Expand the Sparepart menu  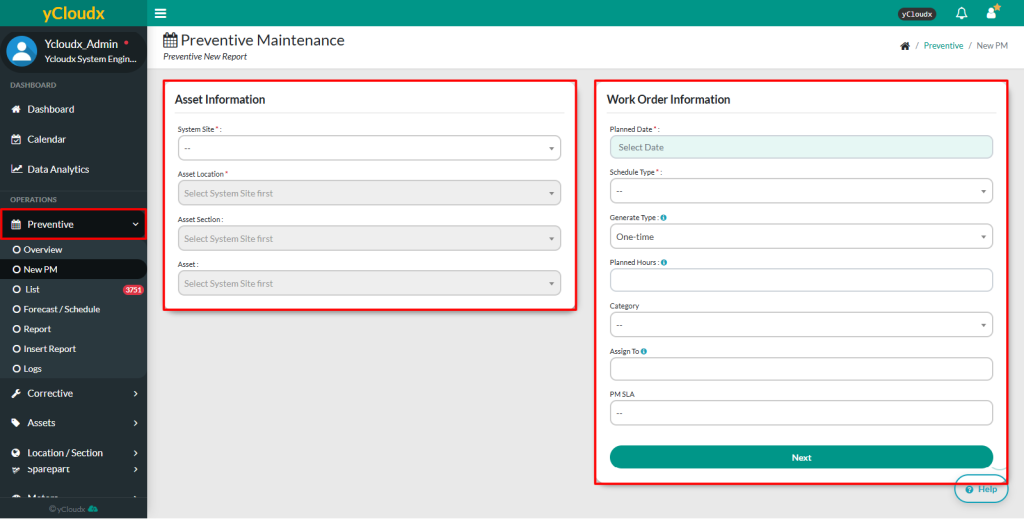tap(73, 469)
